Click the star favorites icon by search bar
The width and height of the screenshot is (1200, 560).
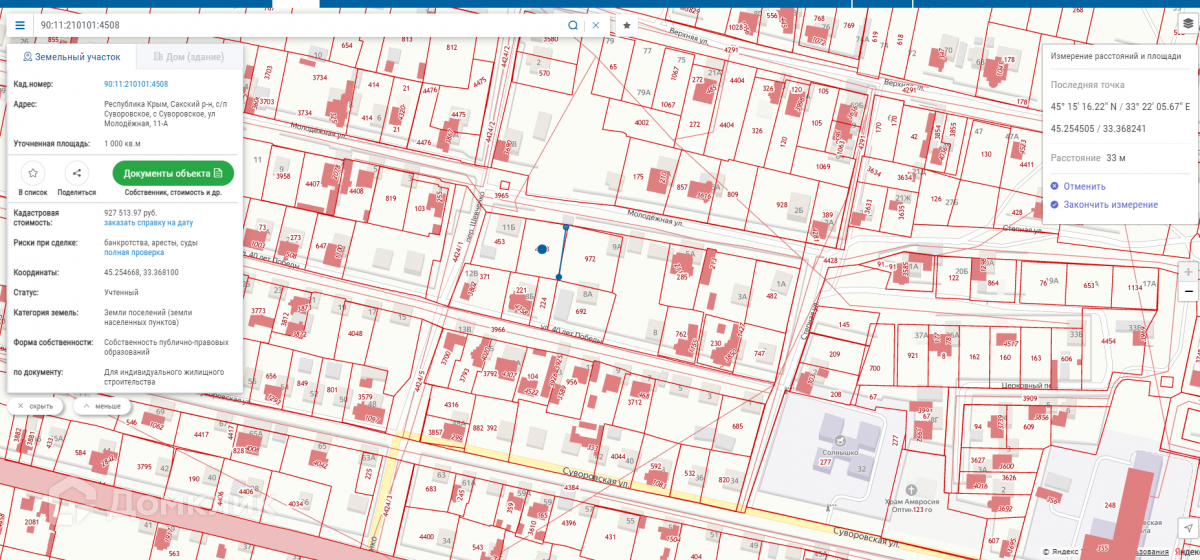click(627, 25)
